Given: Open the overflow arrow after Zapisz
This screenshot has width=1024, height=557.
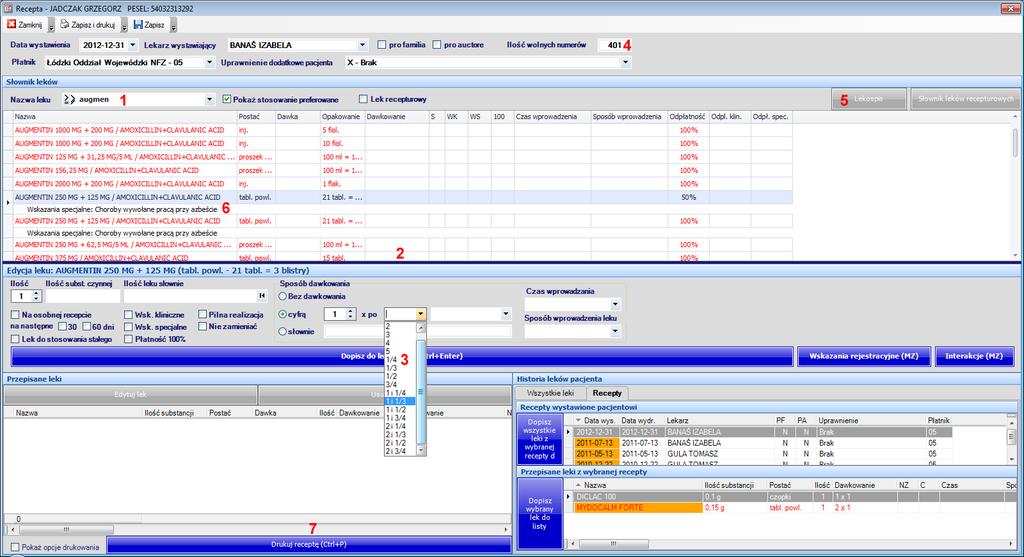Looking at the screenshot, I should click(x=173, y=25).
